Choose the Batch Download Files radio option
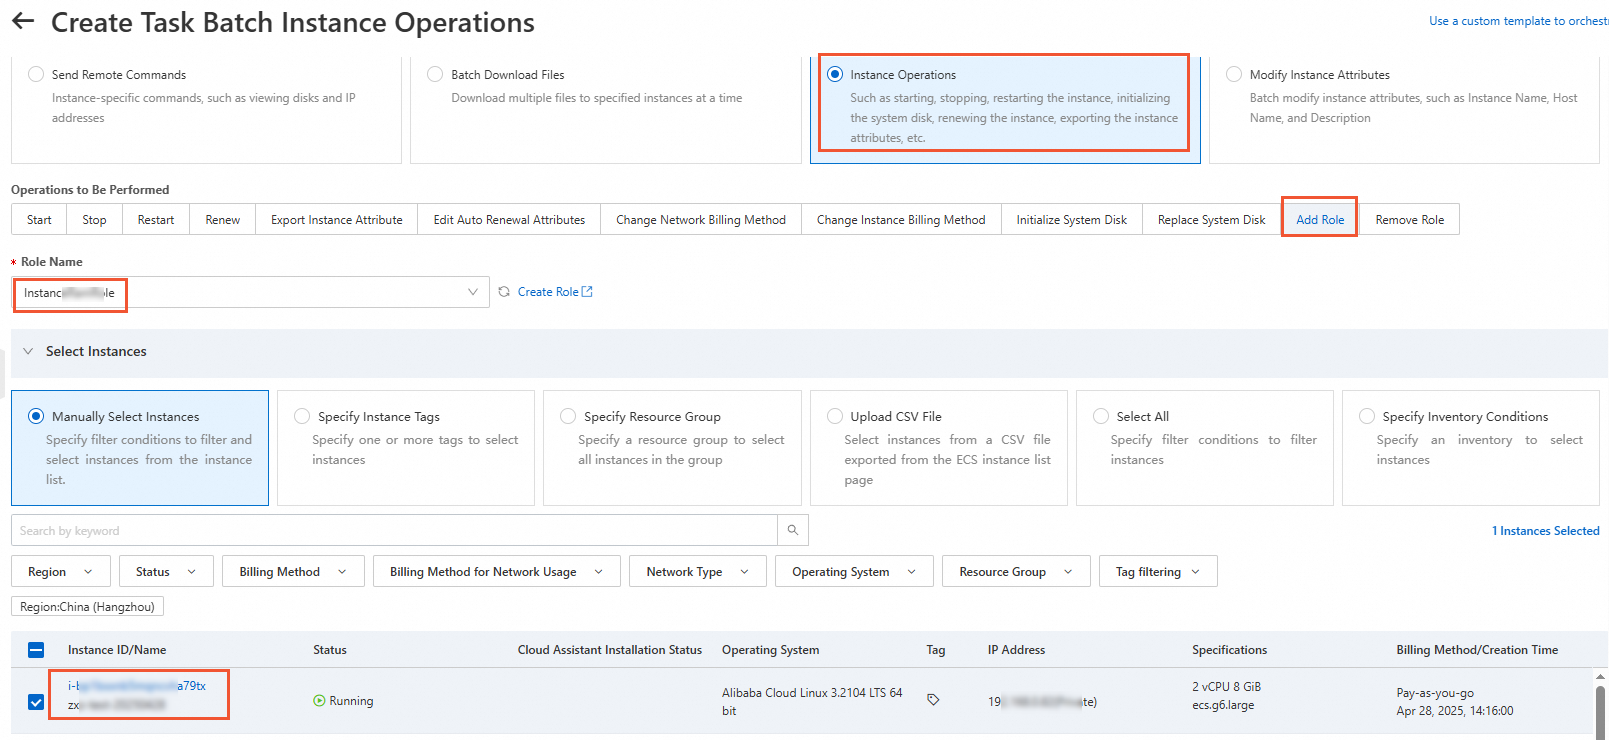The height and width of the screenshot is (740, 1609). coord(435,74)
